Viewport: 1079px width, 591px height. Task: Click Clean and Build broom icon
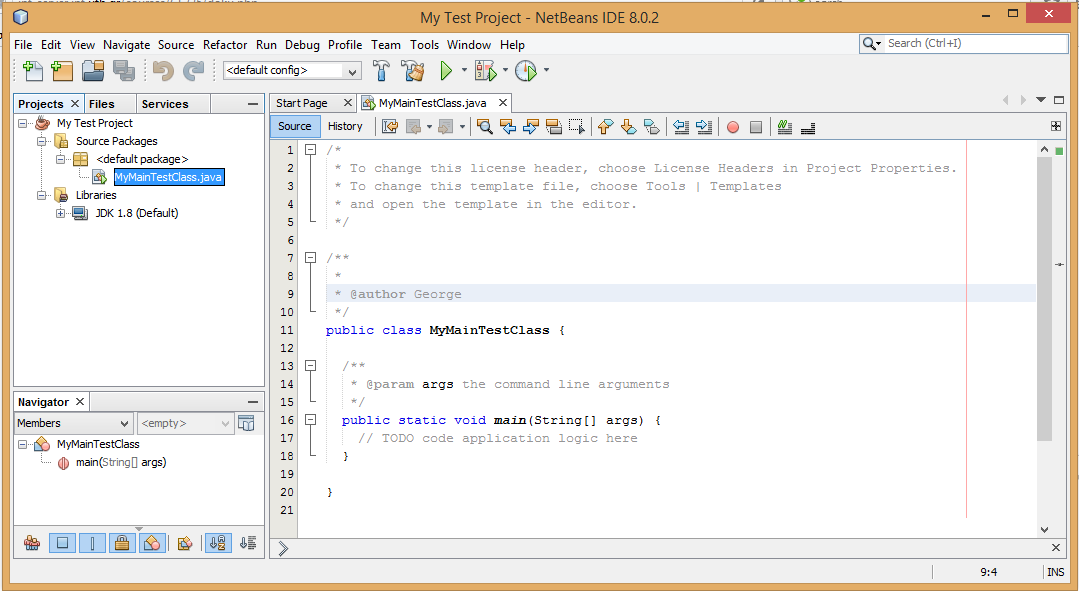click(412, 71)
